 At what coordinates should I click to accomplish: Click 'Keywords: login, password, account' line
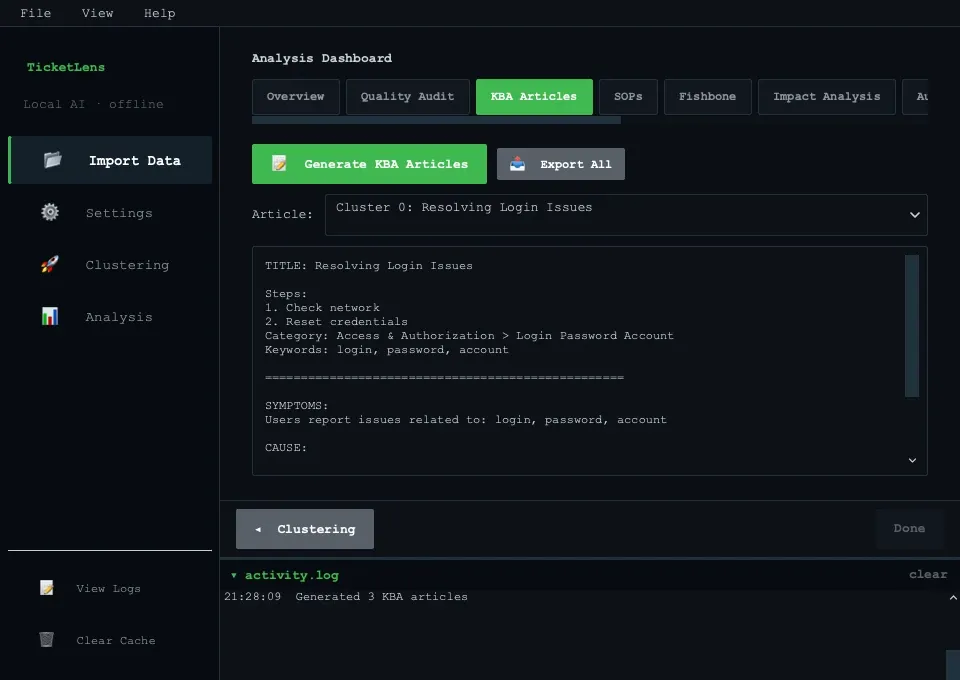386,349
